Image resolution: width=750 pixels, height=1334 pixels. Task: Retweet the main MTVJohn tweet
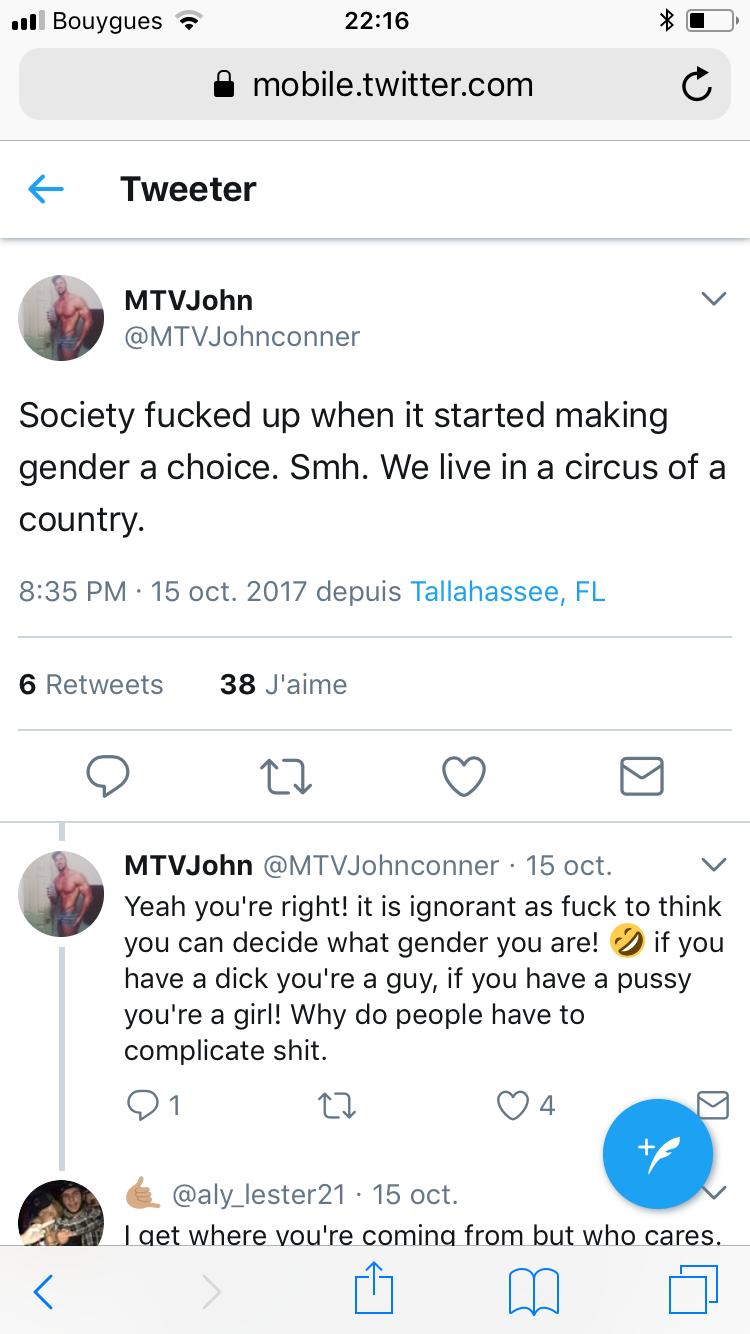(x=286, y=776)
